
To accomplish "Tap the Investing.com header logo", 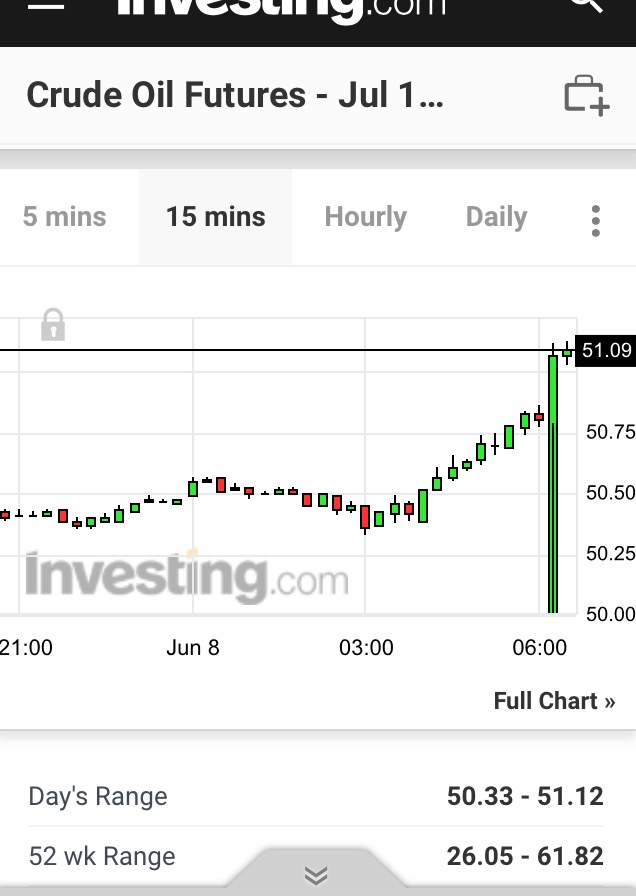I will point(280,8).
